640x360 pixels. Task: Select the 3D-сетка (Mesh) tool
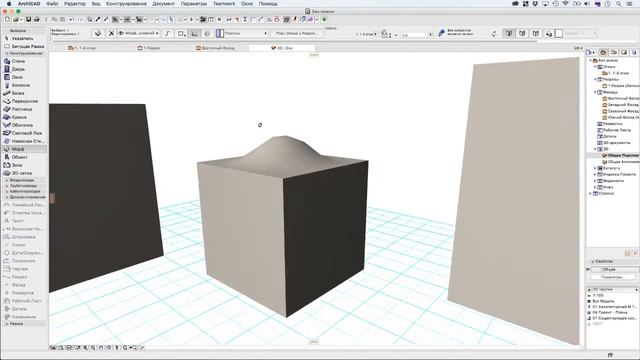[x=24, y=173]
